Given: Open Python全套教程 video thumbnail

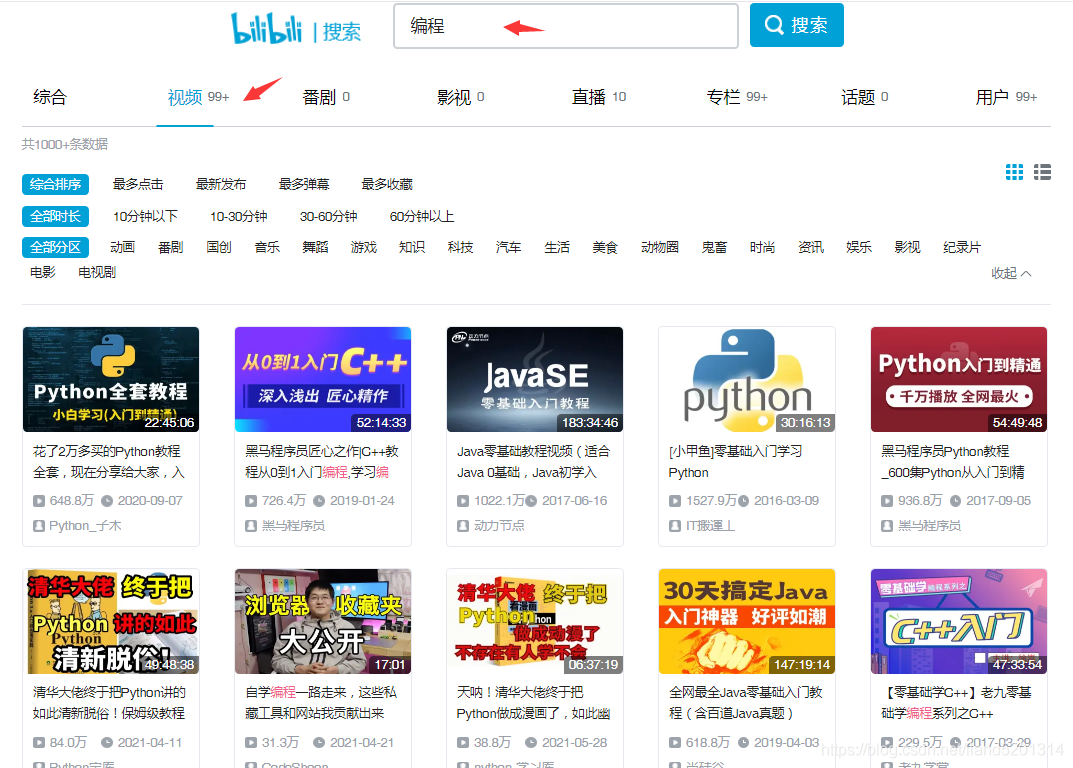Looking at the screenshot, I should click(x=111, y=379).
